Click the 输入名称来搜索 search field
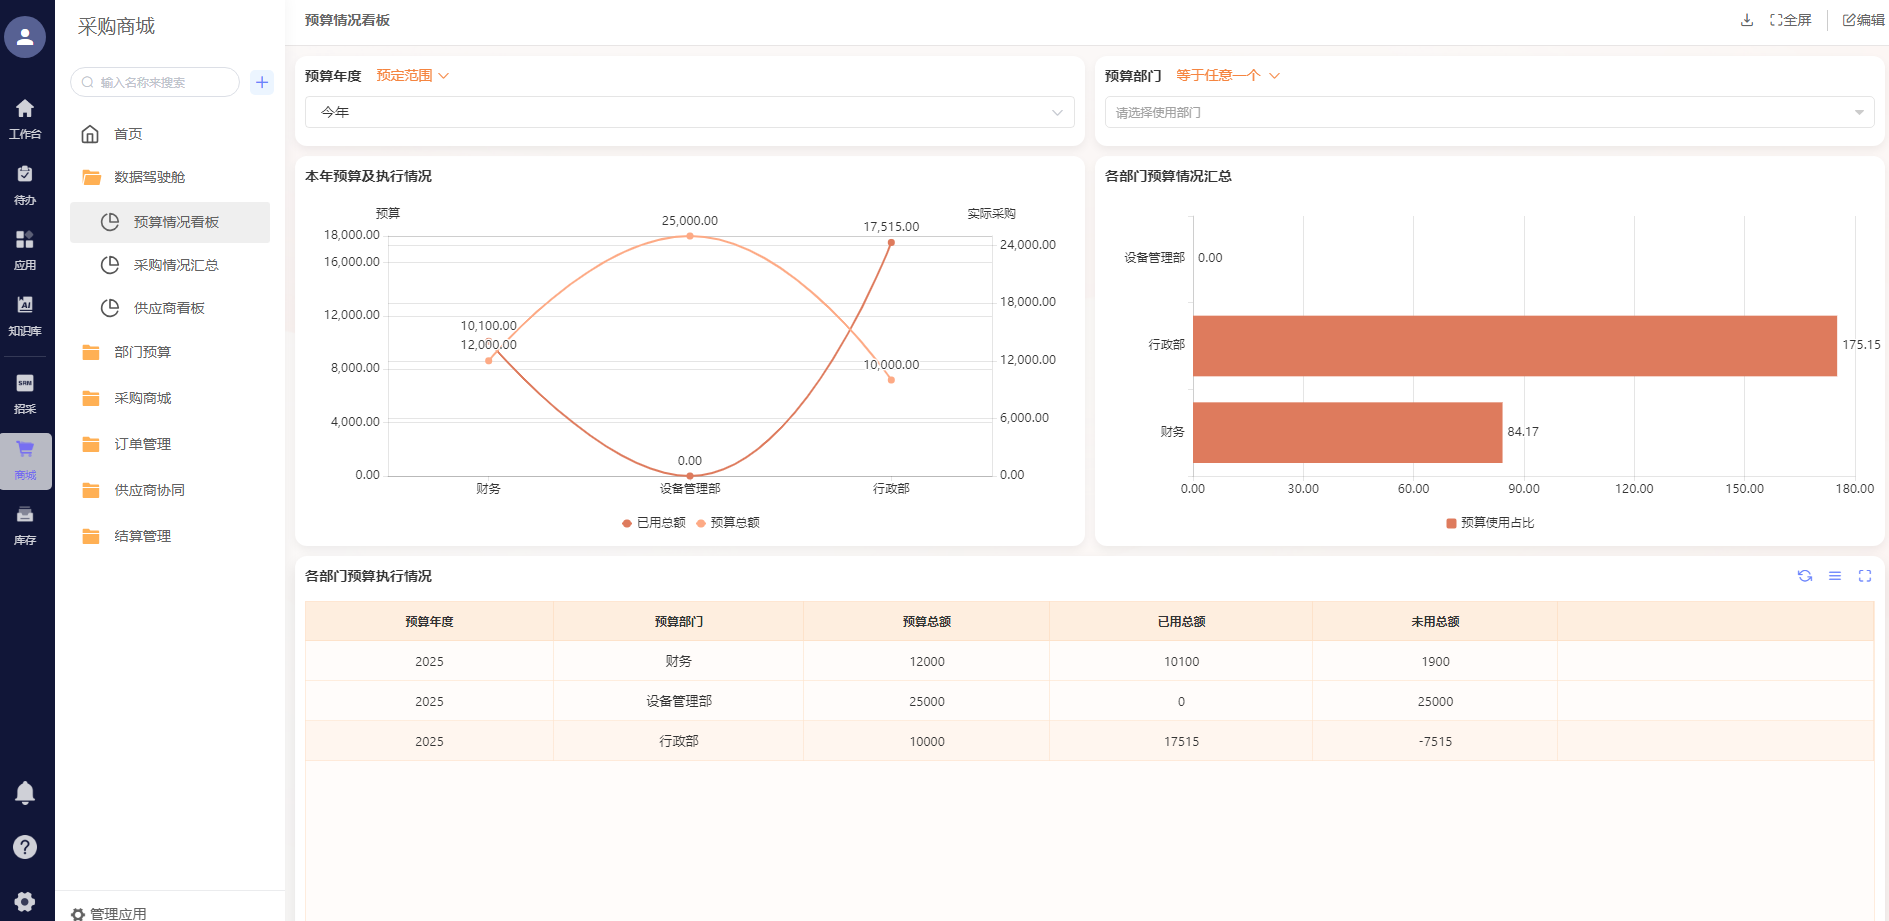The height and width of the screenshot is (921, 1889). (160, 82)
